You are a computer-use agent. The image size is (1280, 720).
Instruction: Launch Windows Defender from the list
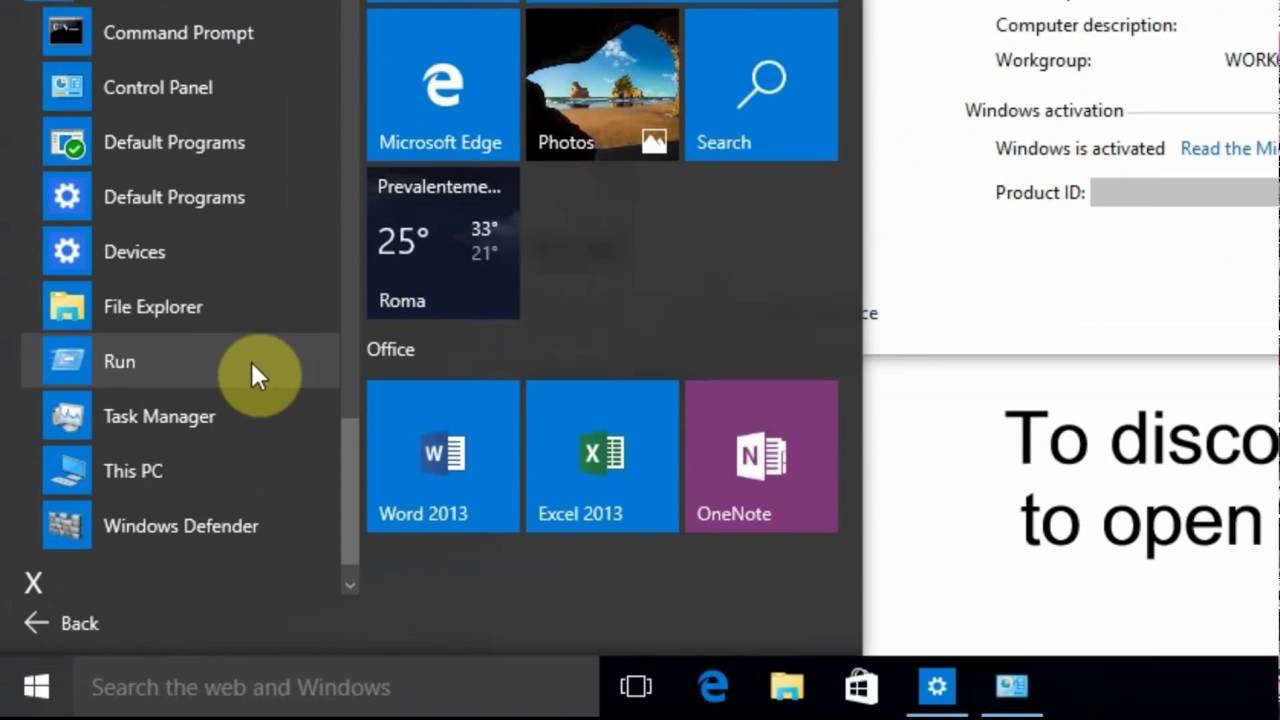180,526
